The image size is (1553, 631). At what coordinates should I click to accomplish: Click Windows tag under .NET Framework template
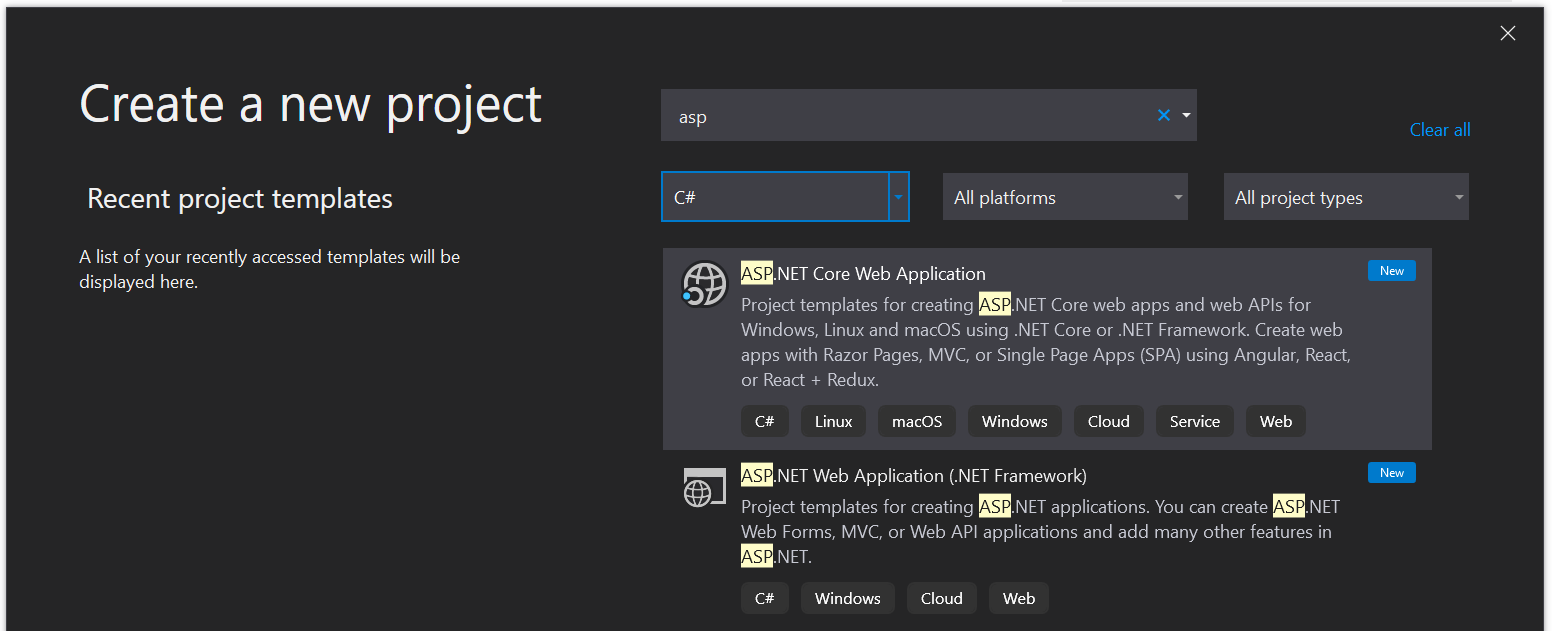click(848, 598)
